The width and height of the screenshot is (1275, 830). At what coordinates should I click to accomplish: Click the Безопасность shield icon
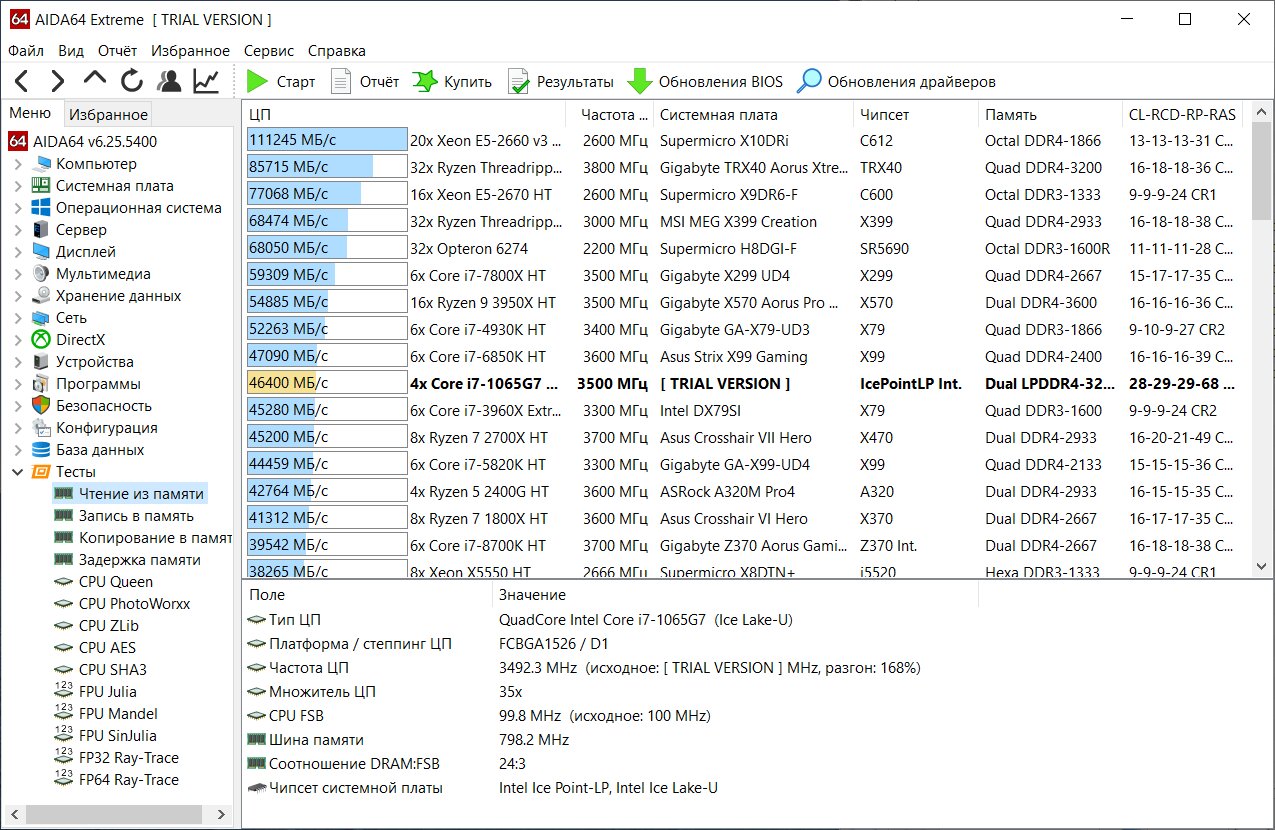coord(41,406)
